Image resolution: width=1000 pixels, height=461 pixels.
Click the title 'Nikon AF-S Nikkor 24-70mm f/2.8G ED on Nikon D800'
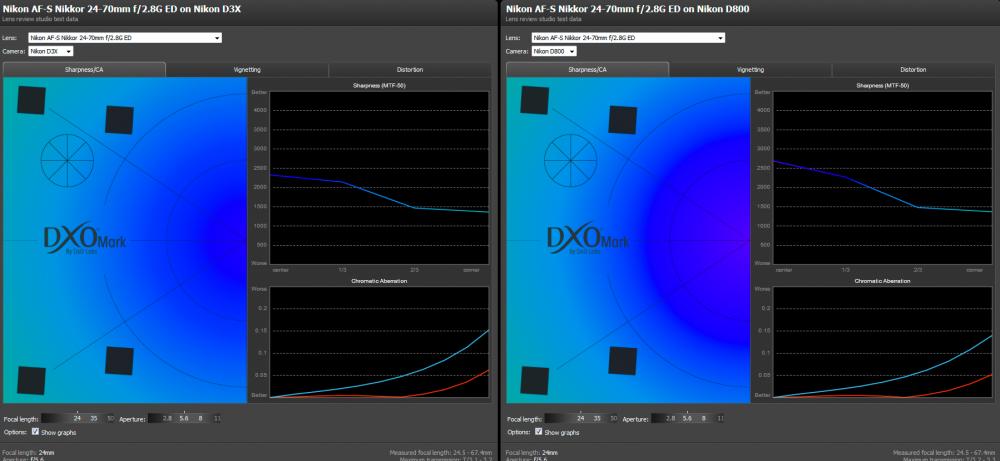click(628, 9)
